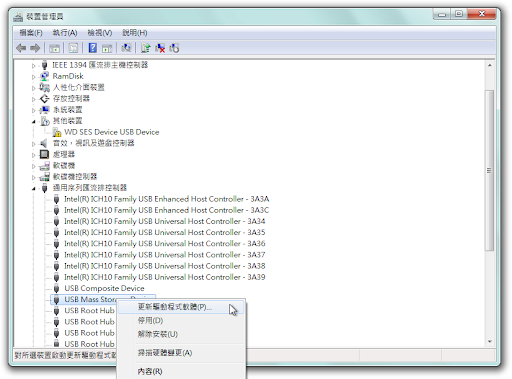Select USB Composite Device entry
The image size is (512, 379).
click(104, 288)
